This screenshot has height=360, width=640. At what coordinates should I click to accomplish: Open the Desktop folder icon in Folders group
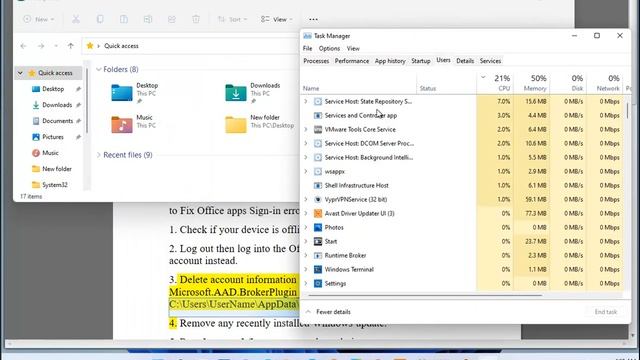click(122, 93)
